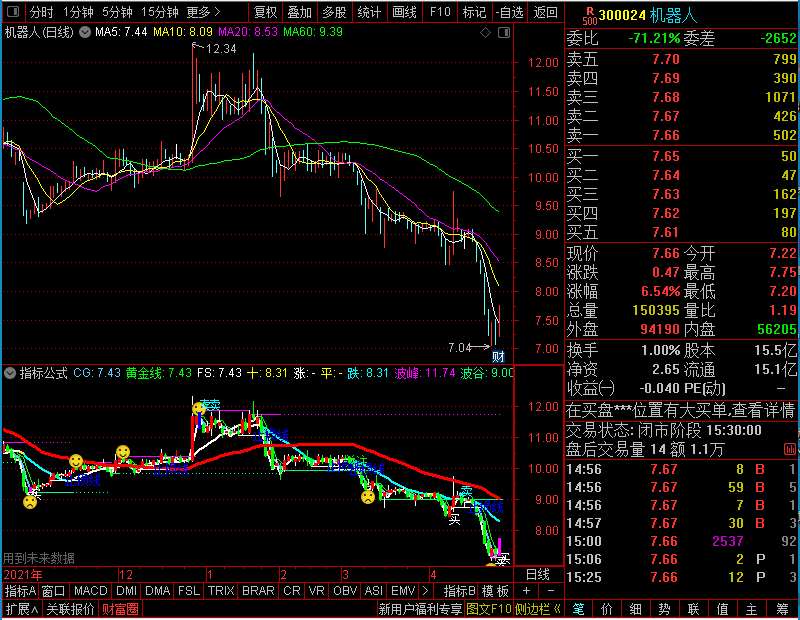Open the 指标公式 indicator dropdown arrow
The width and height of the screenshot is (800, 620).
10,373
